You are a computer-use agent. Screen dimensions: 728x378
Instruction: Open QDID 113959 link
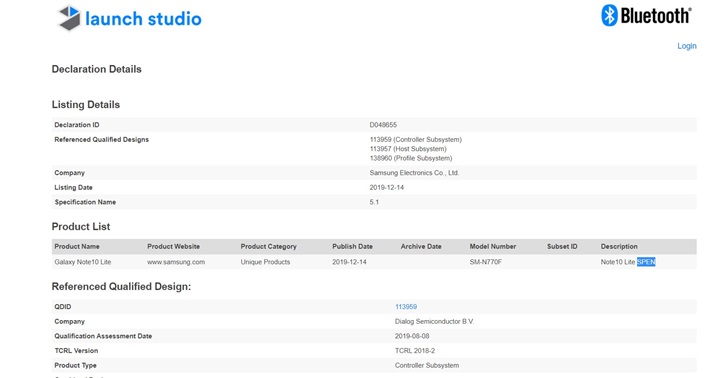(x=406, y=307)
